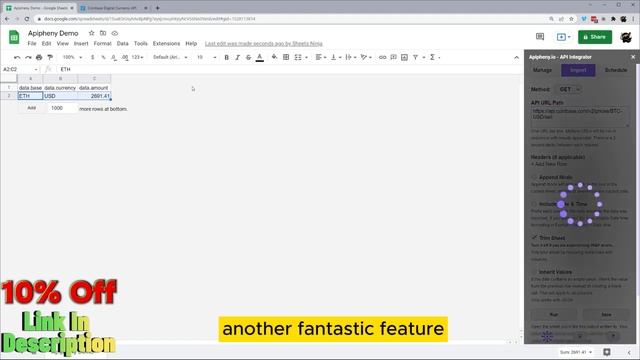Image resolution: width=640 pixels, height=360 pixels.
Task: Open the Edit menu
Action: point(47,43)
